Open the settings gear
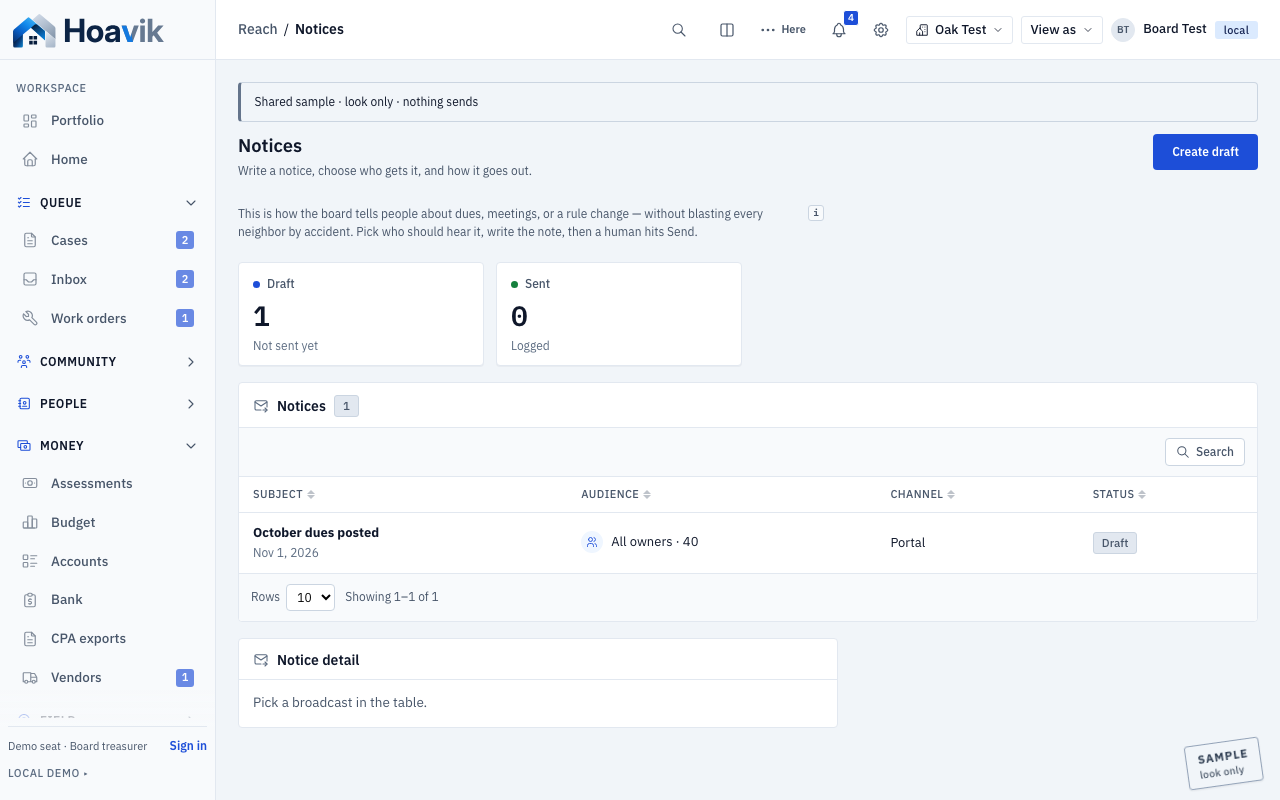1280x800 pixels. [x=881, y=30]
